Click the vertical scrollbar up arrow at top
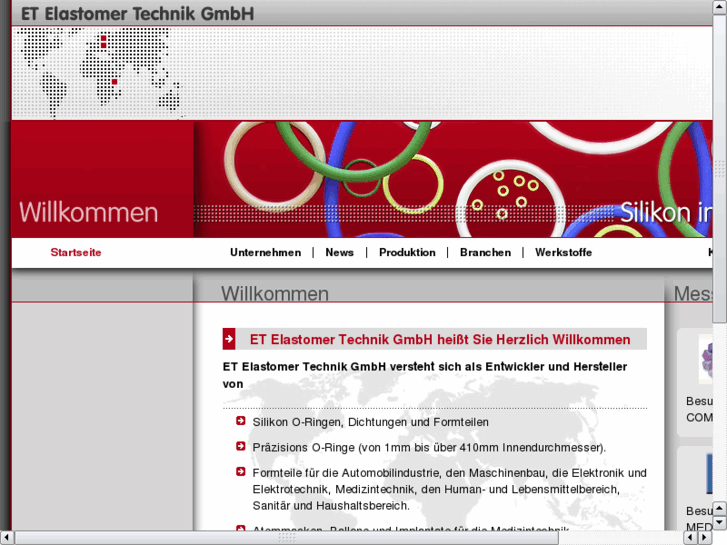 pyautogui.click(x=720, y=7)
